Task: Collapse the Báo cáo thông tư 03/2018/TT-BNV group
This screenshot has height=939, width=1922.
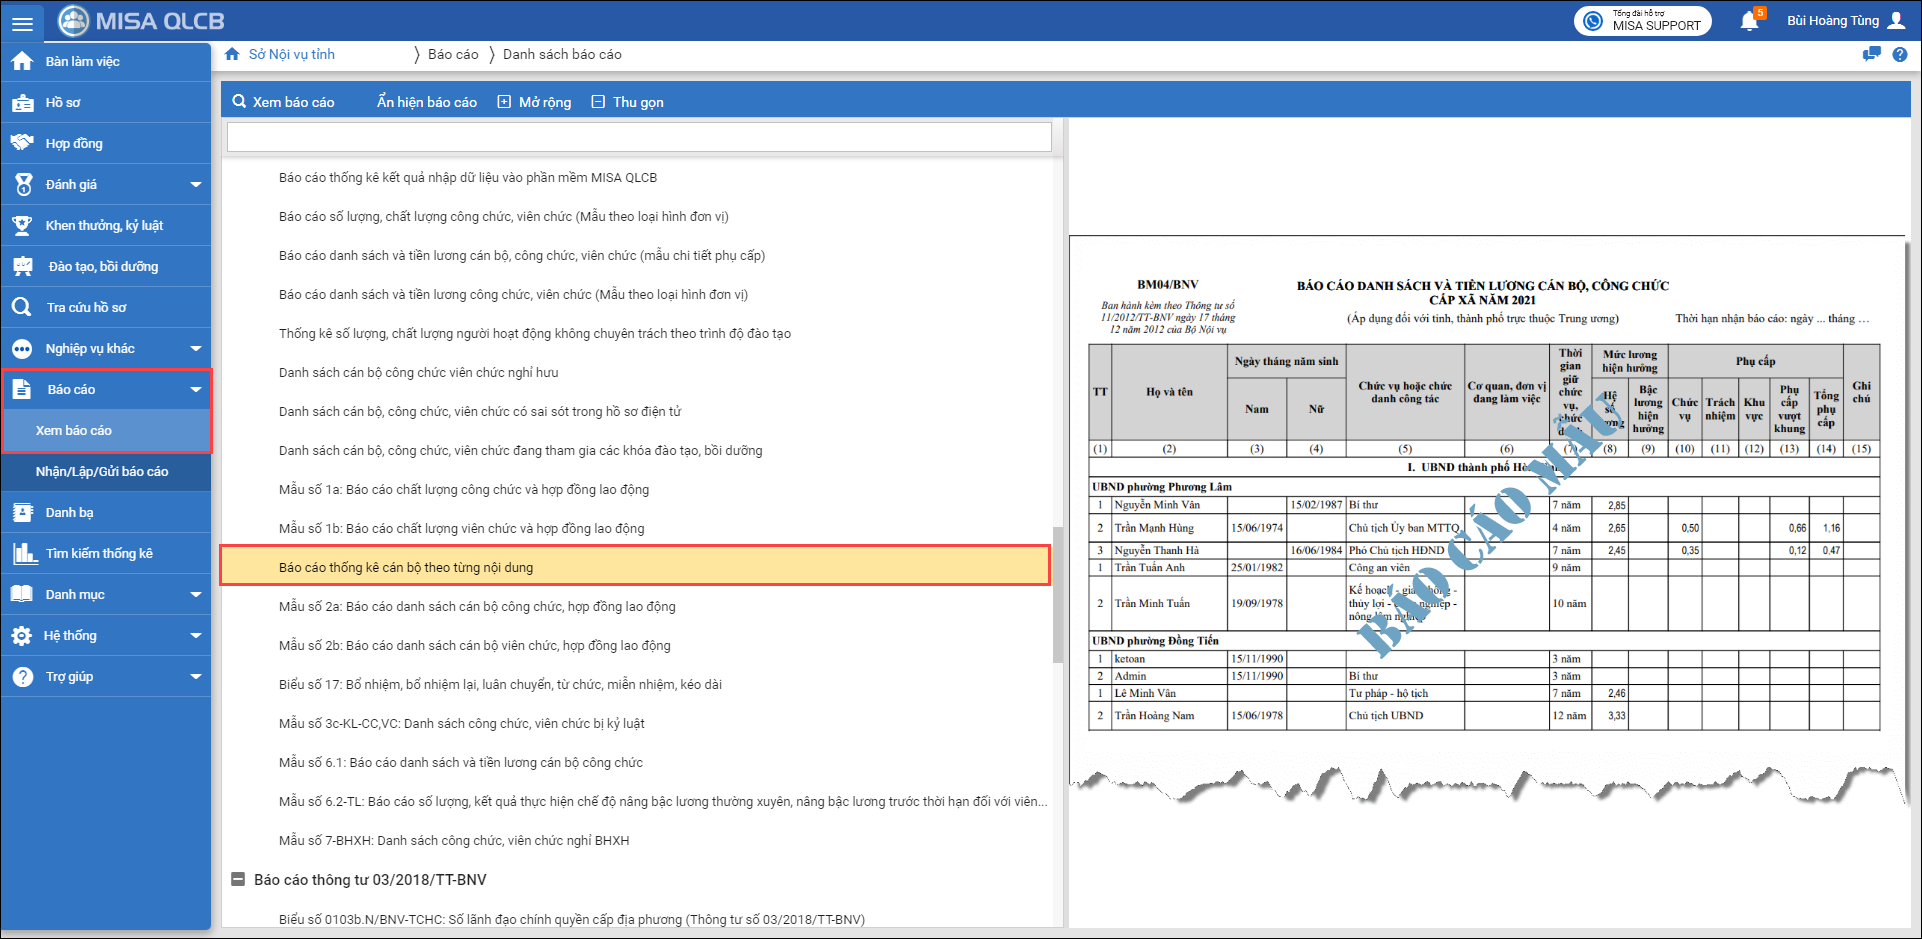Action: click(x=238, y=880)
